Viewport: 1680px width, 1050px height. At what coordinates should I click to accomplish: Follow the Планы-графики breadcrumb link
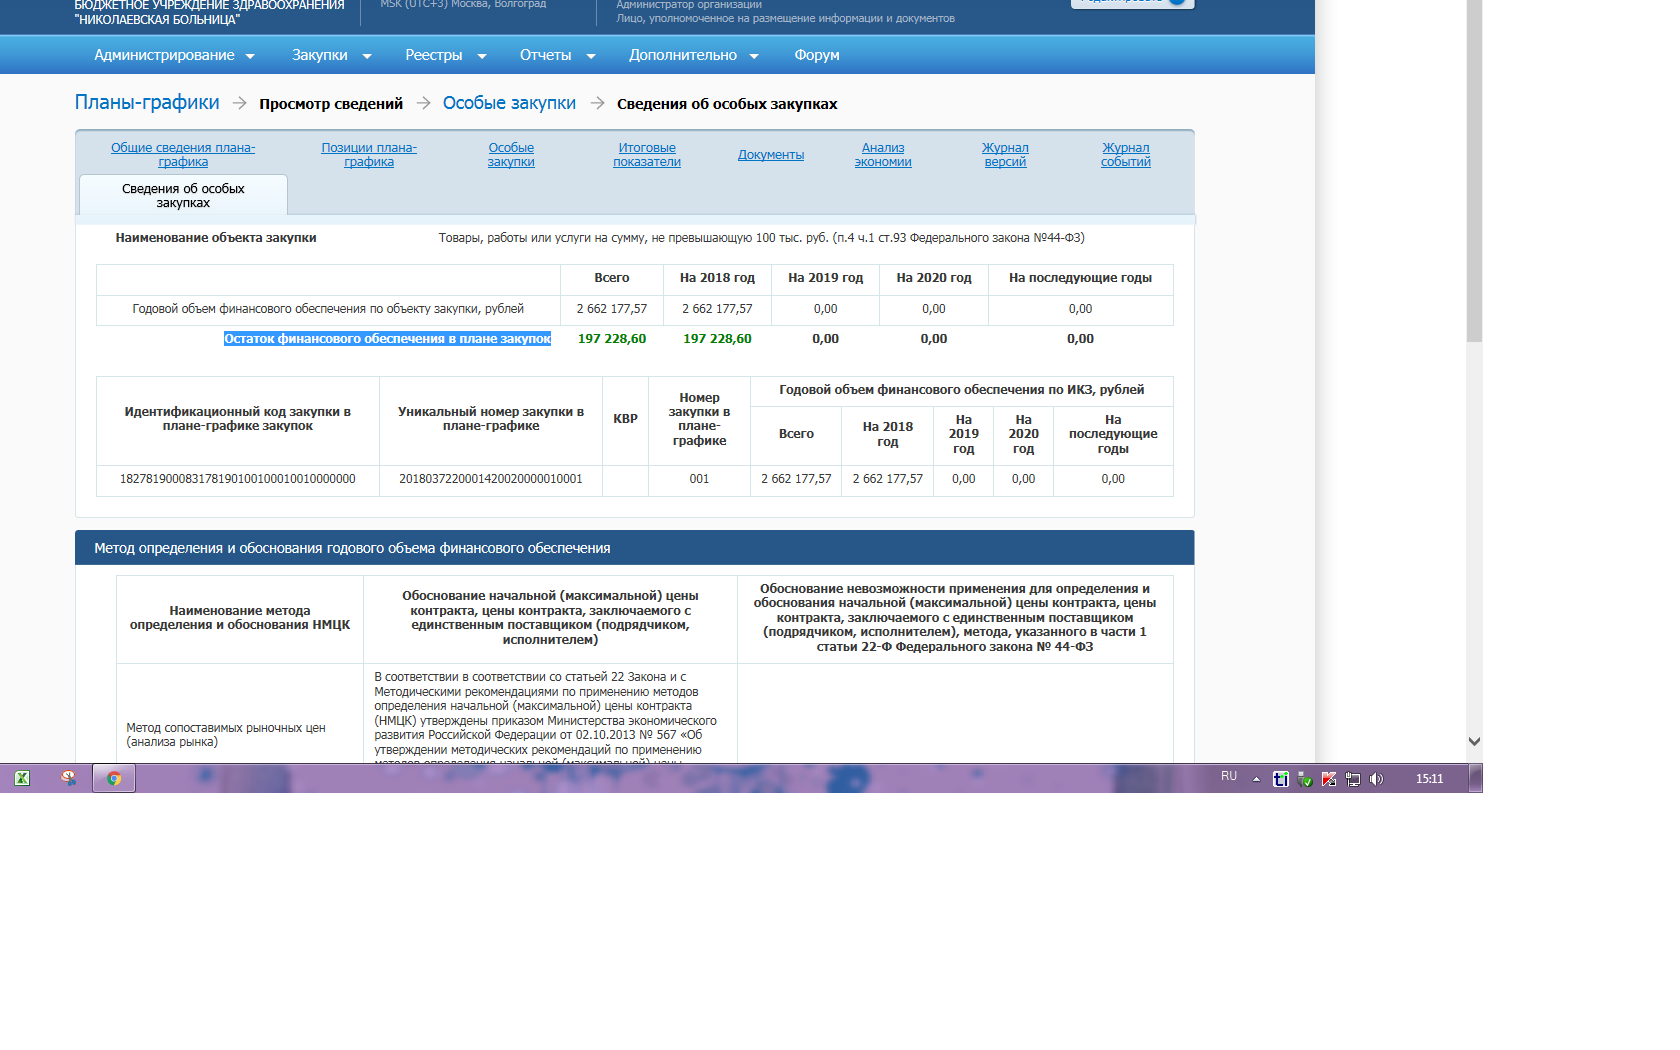click(x=147, y=102)
